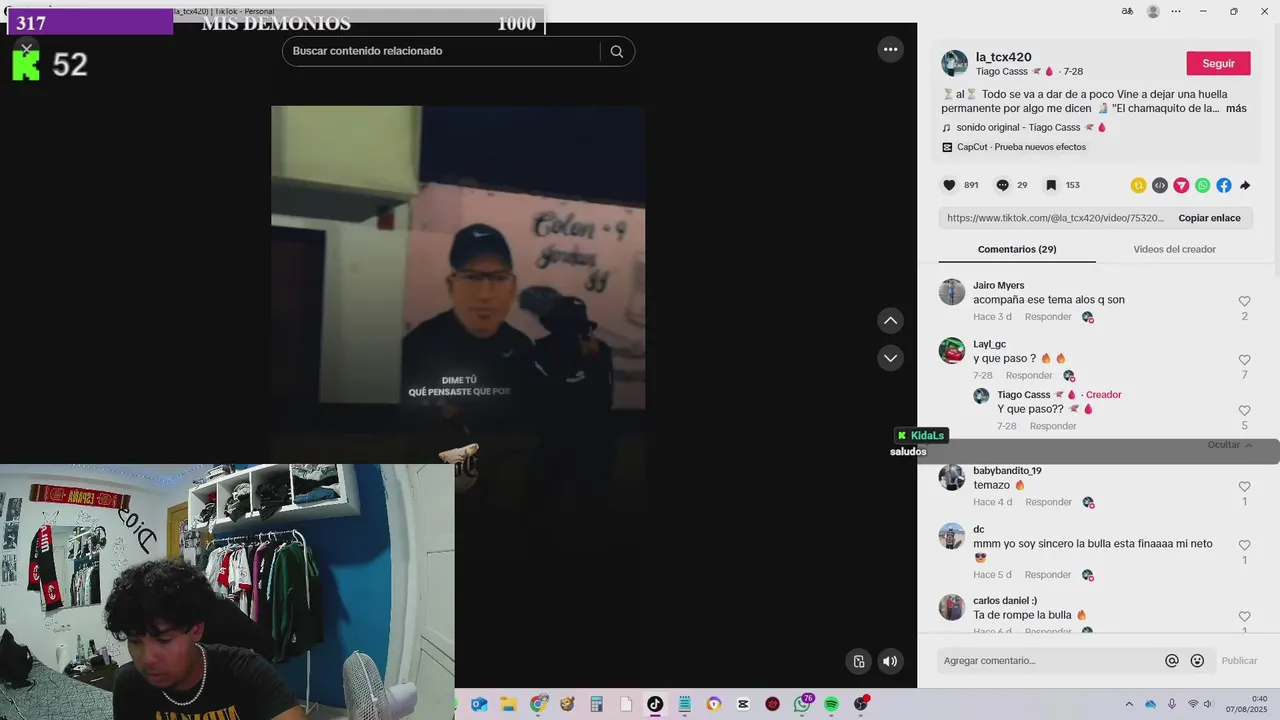Reply to Tiago Casss creator comment
Screen dimensions: 1280x720
click(x=1053, y=426)
